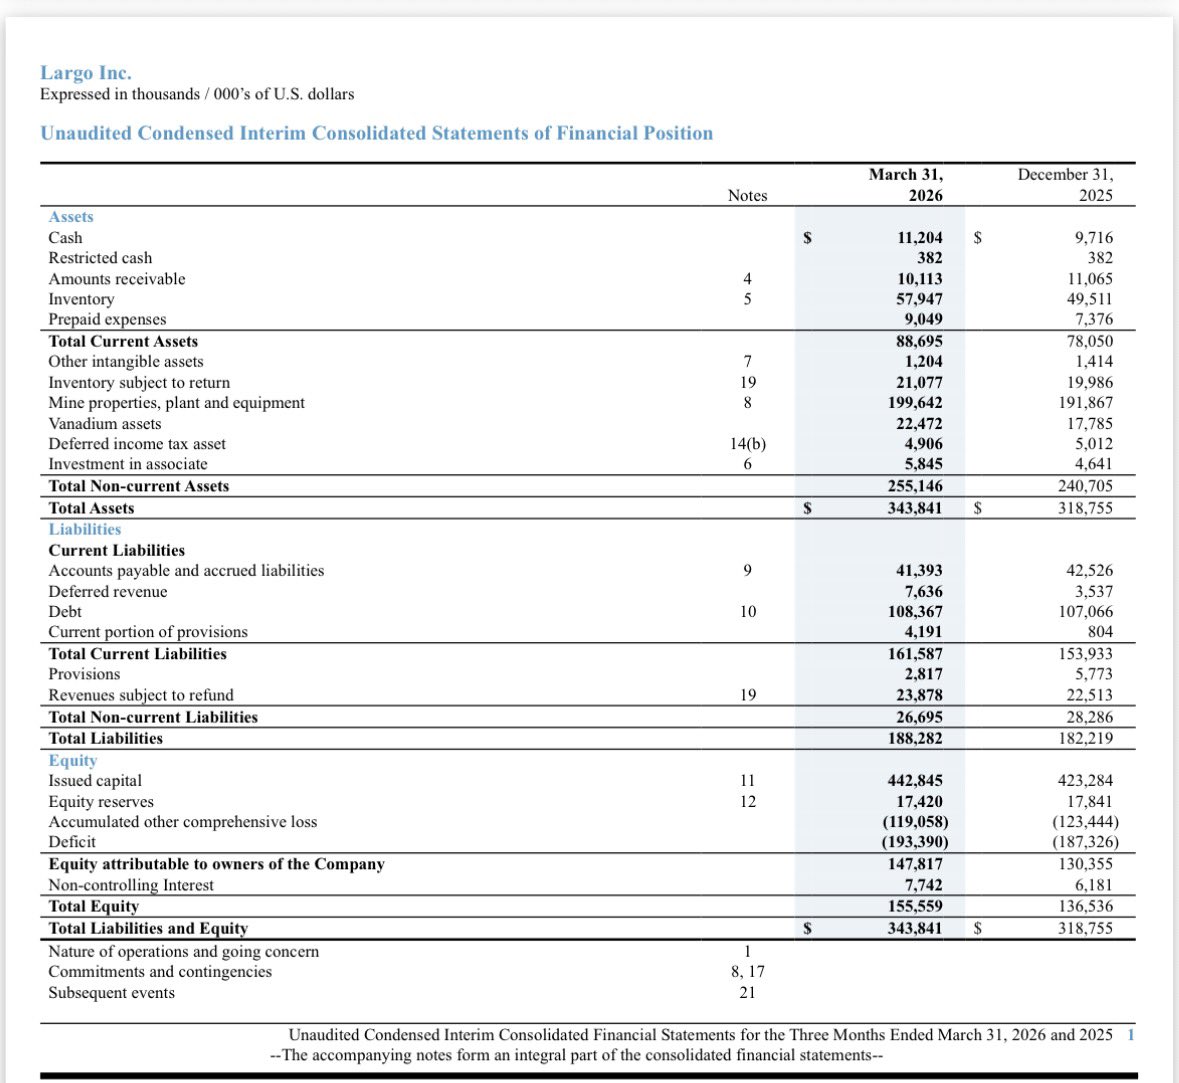Select Deferred revenue value 7,636
The height and width of the screenshot is (1083, 1179).
tap(923, 592)
